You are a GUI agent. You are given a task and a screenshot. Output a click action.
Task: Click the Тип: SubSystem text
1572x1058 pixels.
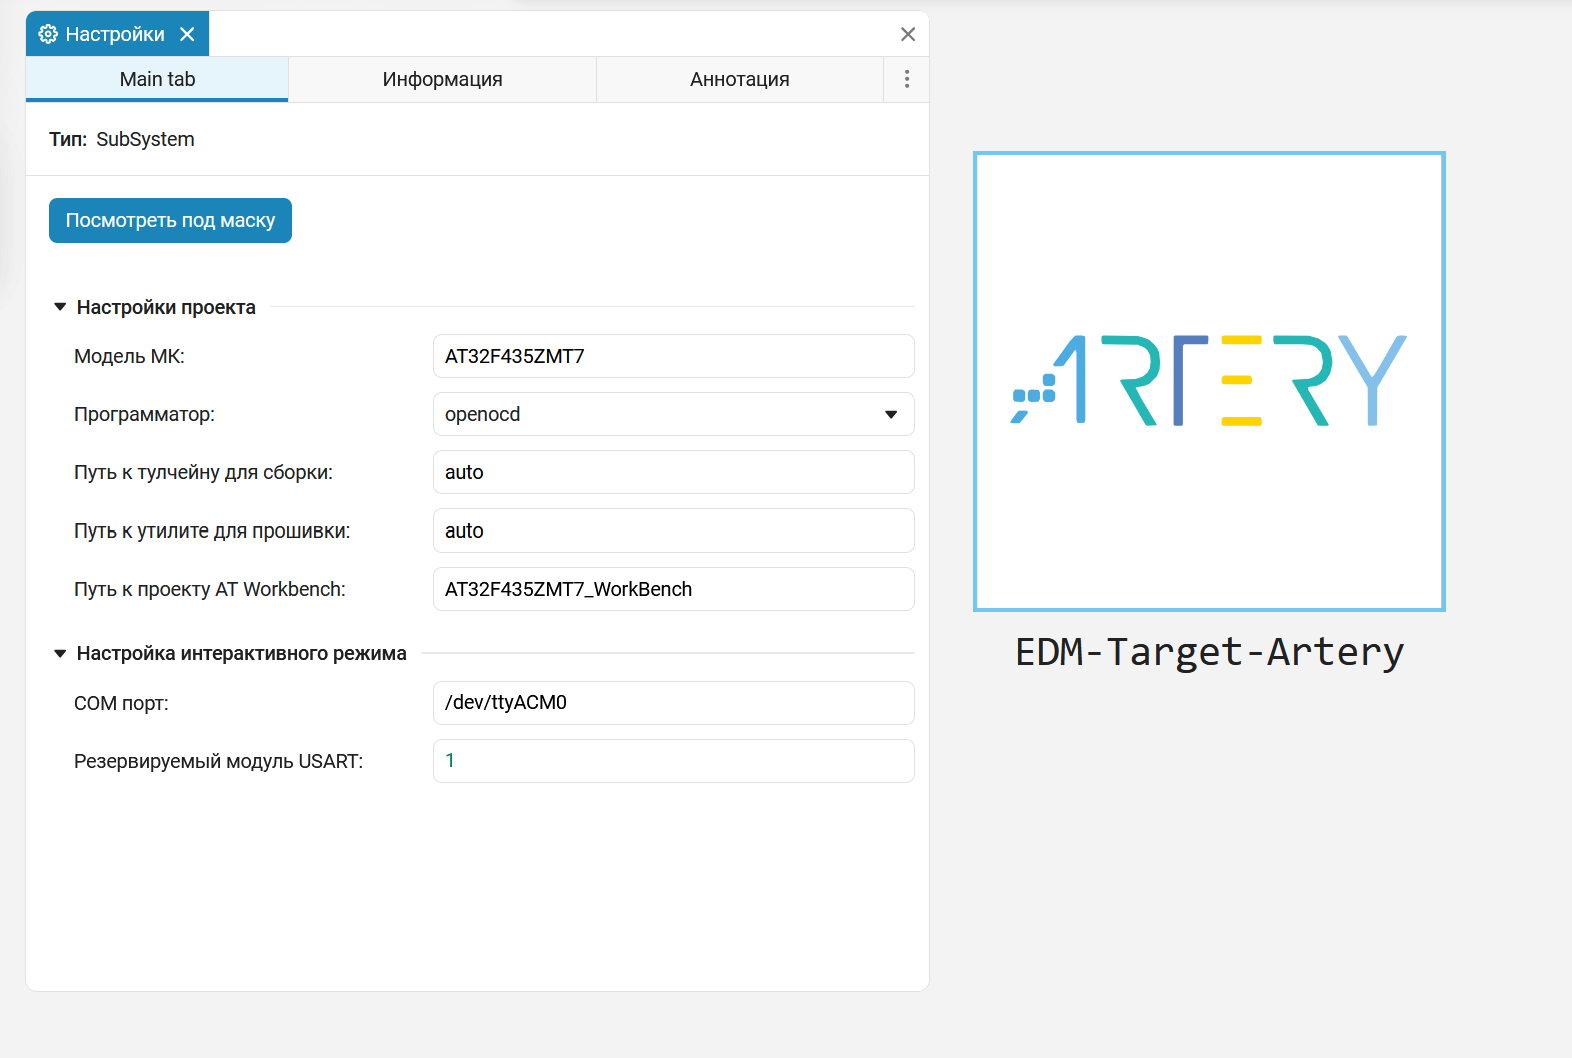pyautogui.click(x=122, y=139)
